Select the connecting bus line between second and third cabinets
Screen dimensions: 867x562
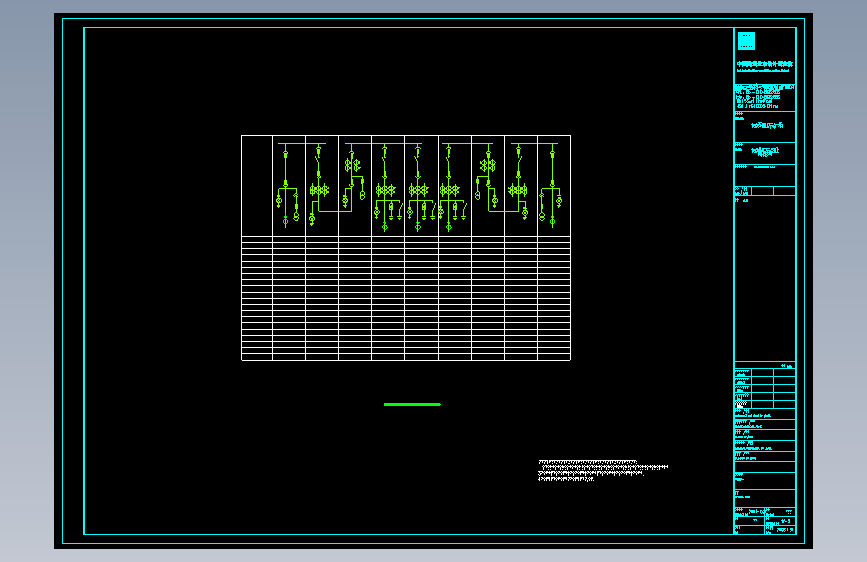(333, 211)
